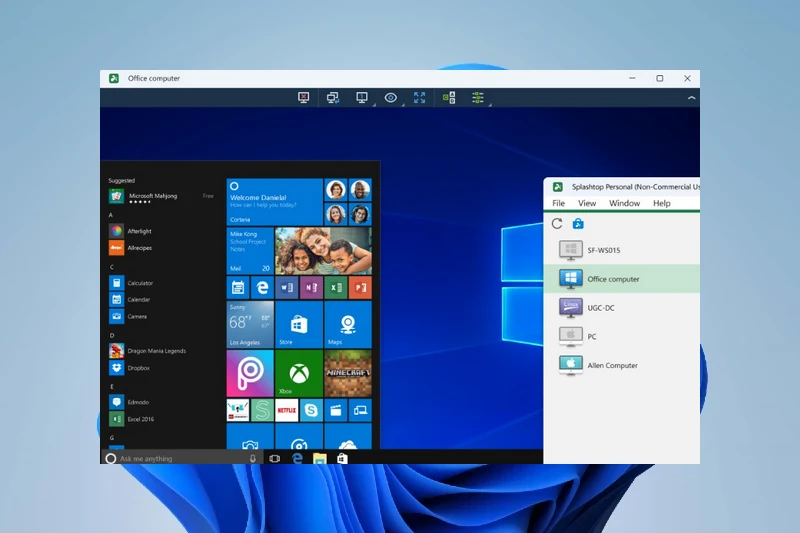The height and width of the screenshot is (533, 800).
Task: Select the PC entry in computer list
Action: (x=621, y=336)
